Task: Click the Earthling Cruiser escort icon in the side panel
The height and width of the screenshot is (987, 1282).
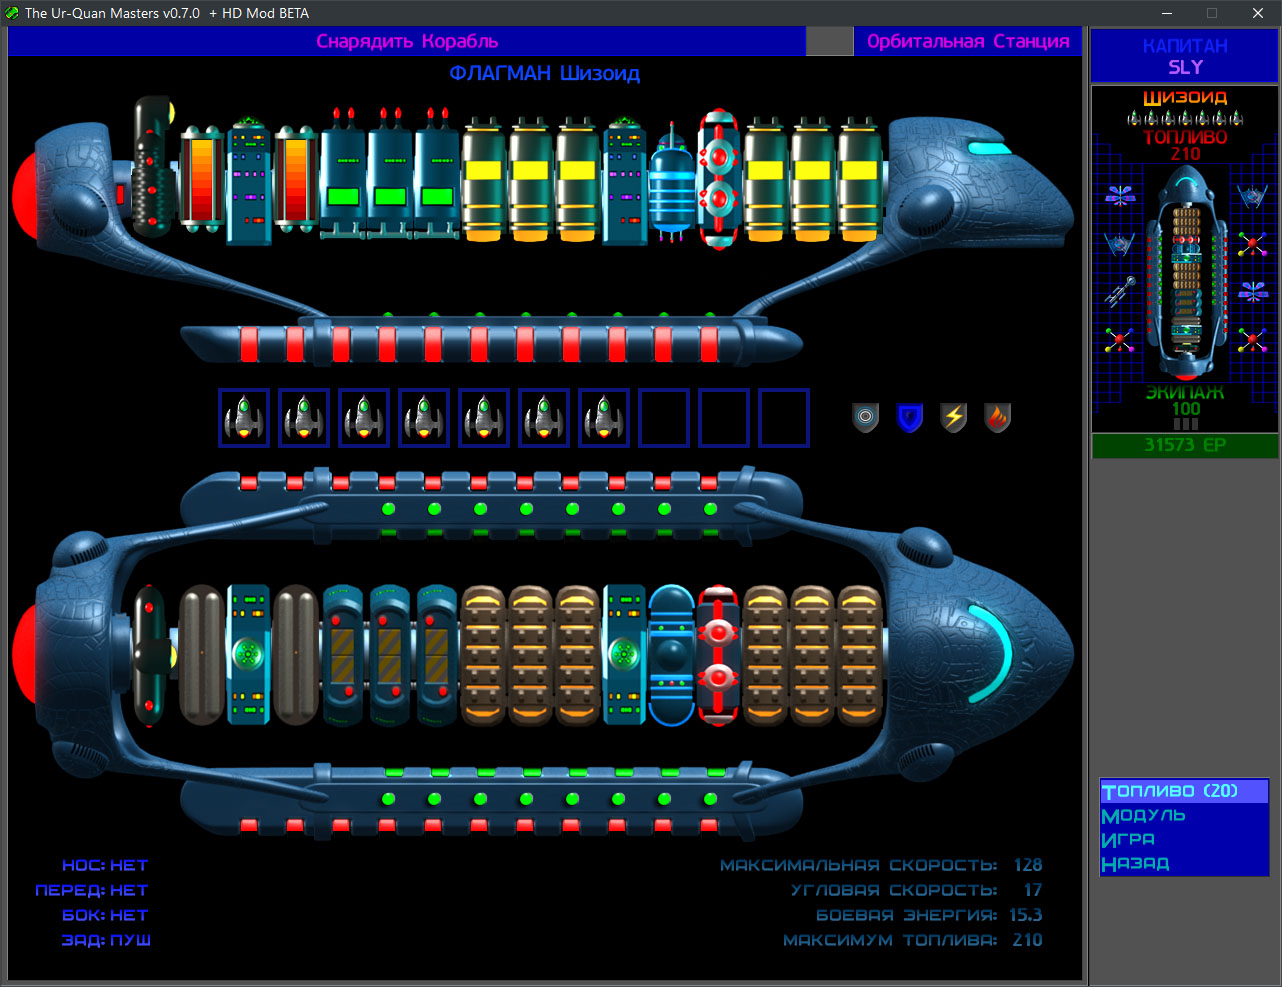Action: (x=1120, y=291)
